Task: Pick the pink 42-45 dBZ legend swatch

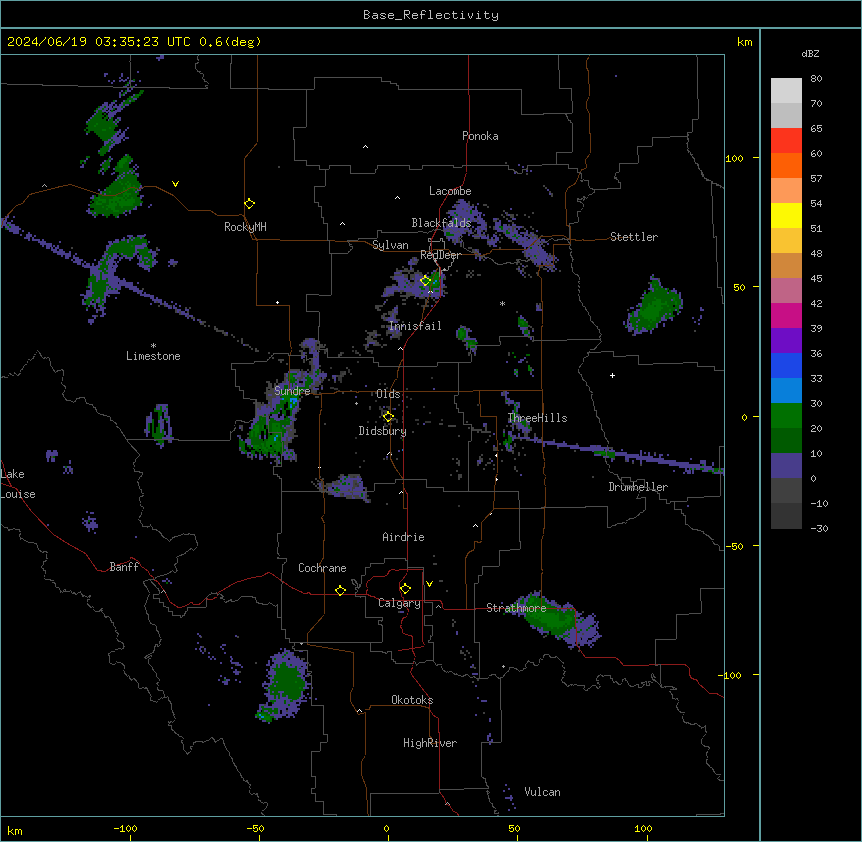Action: (x=786, y=291)
